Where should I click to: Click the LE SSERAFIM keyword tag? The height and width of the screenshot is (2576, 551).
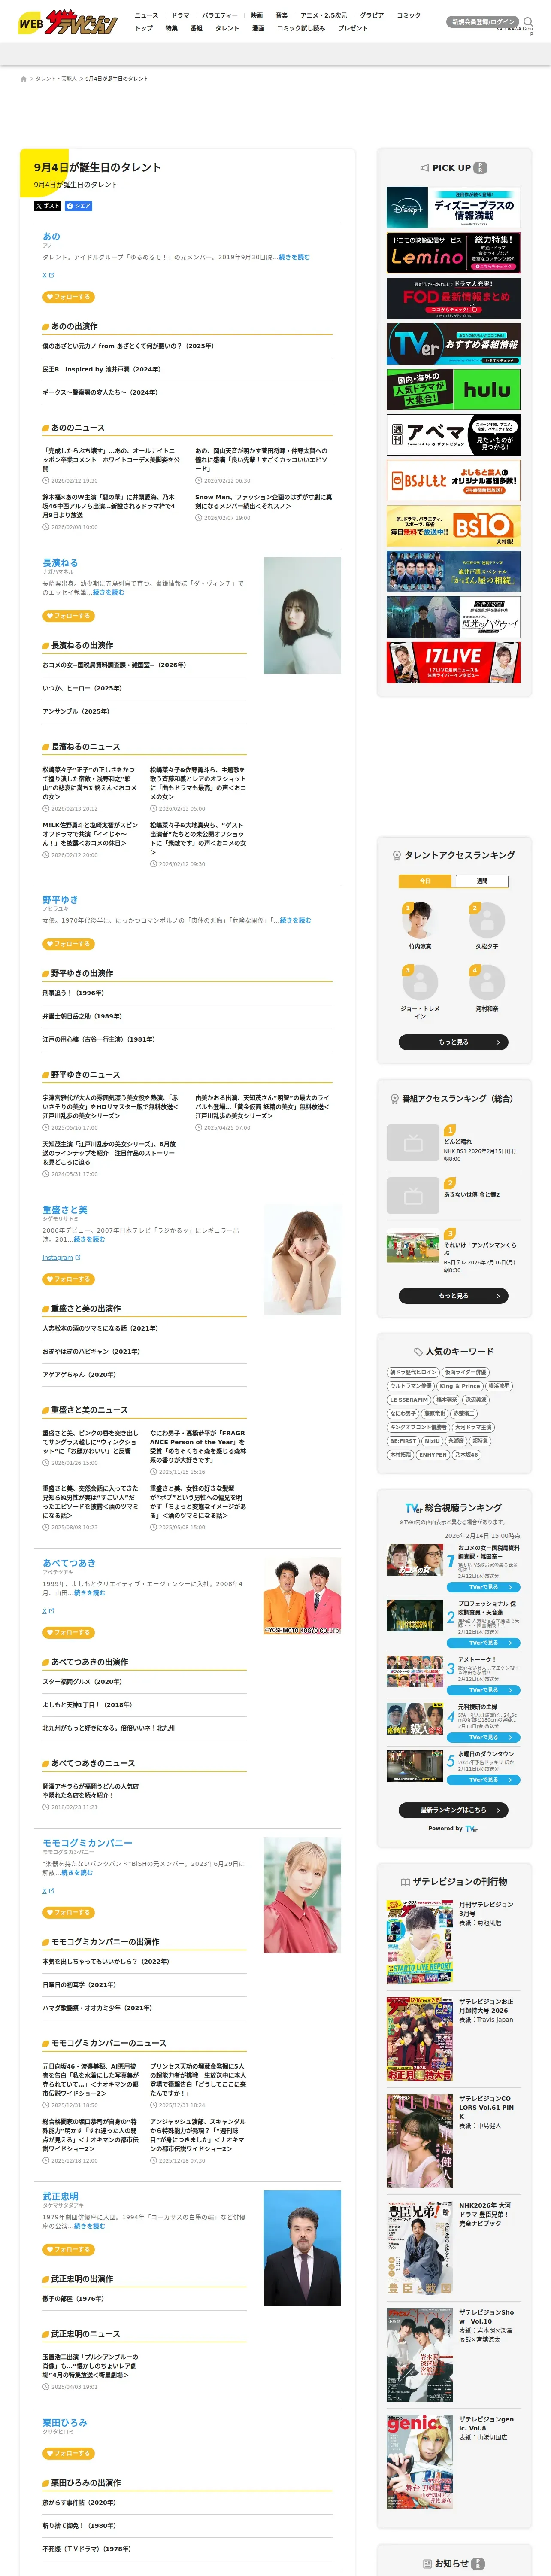click(409, 1400)
